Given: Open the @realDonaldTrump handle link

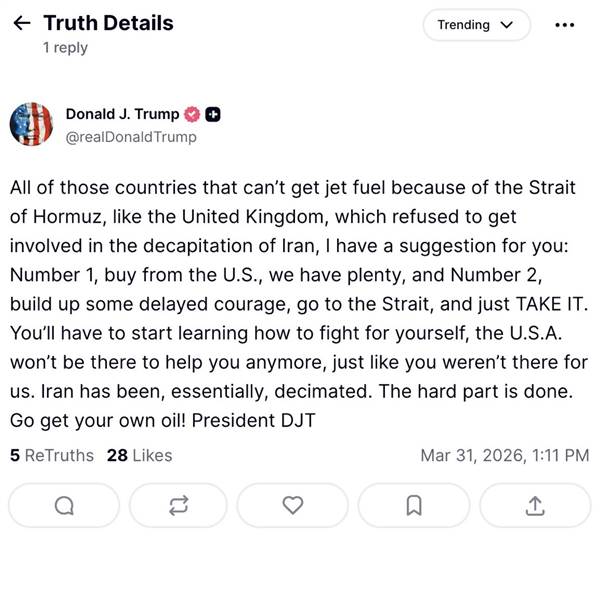Looking at the screenshot, I should tap(131, 137).
